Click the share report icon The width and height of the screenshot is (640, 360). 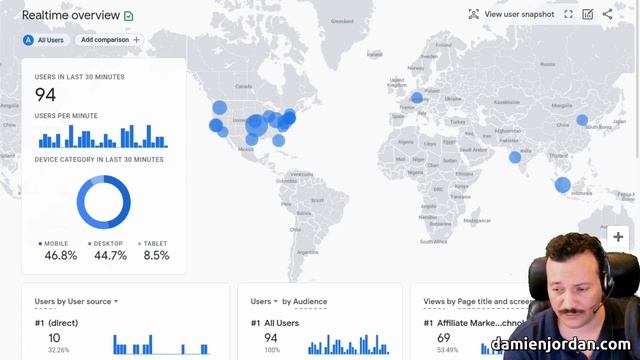pos(607,14)
